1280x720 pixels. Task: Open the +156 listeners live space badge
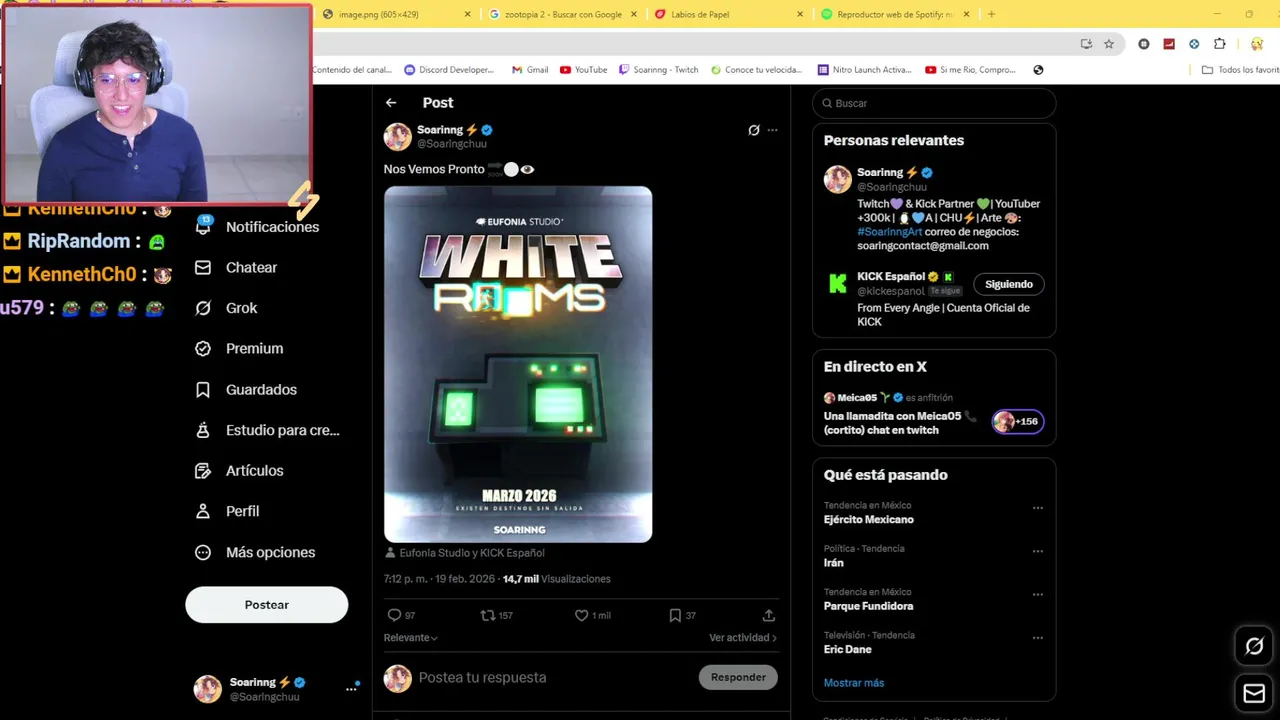(x=1018, y=422)
